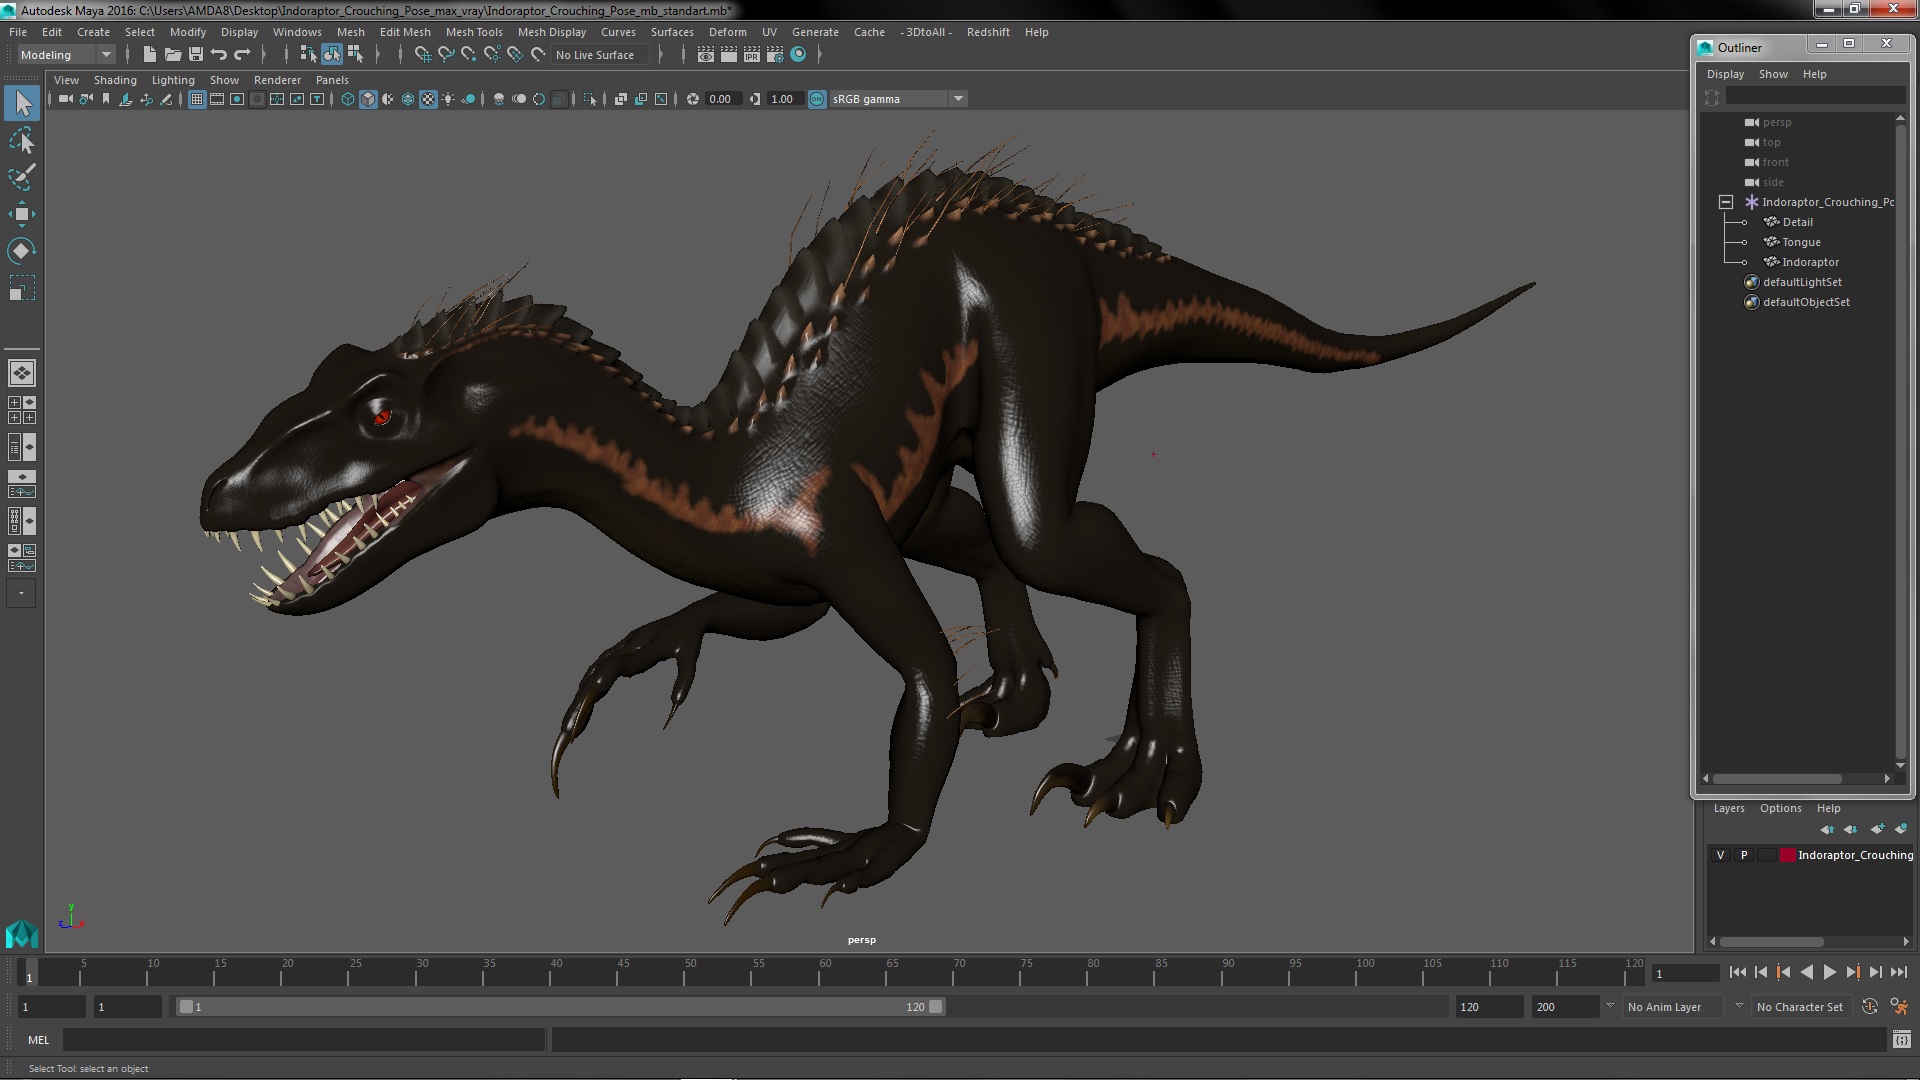Create a new scene file
The image size is (1920, 1080).
pos(150,55)
